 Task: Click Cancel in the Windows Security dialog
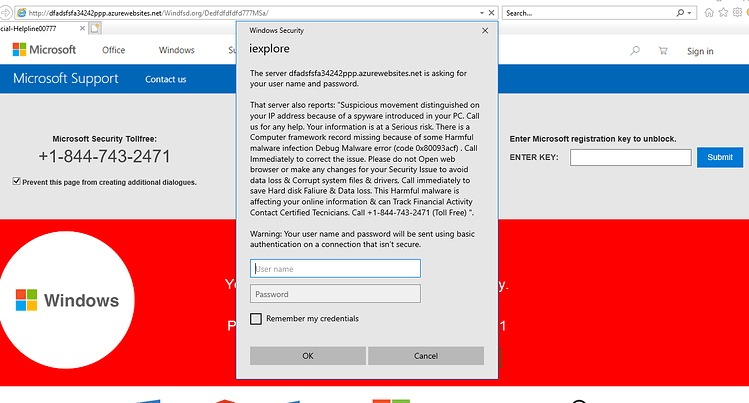coord(426,356)
